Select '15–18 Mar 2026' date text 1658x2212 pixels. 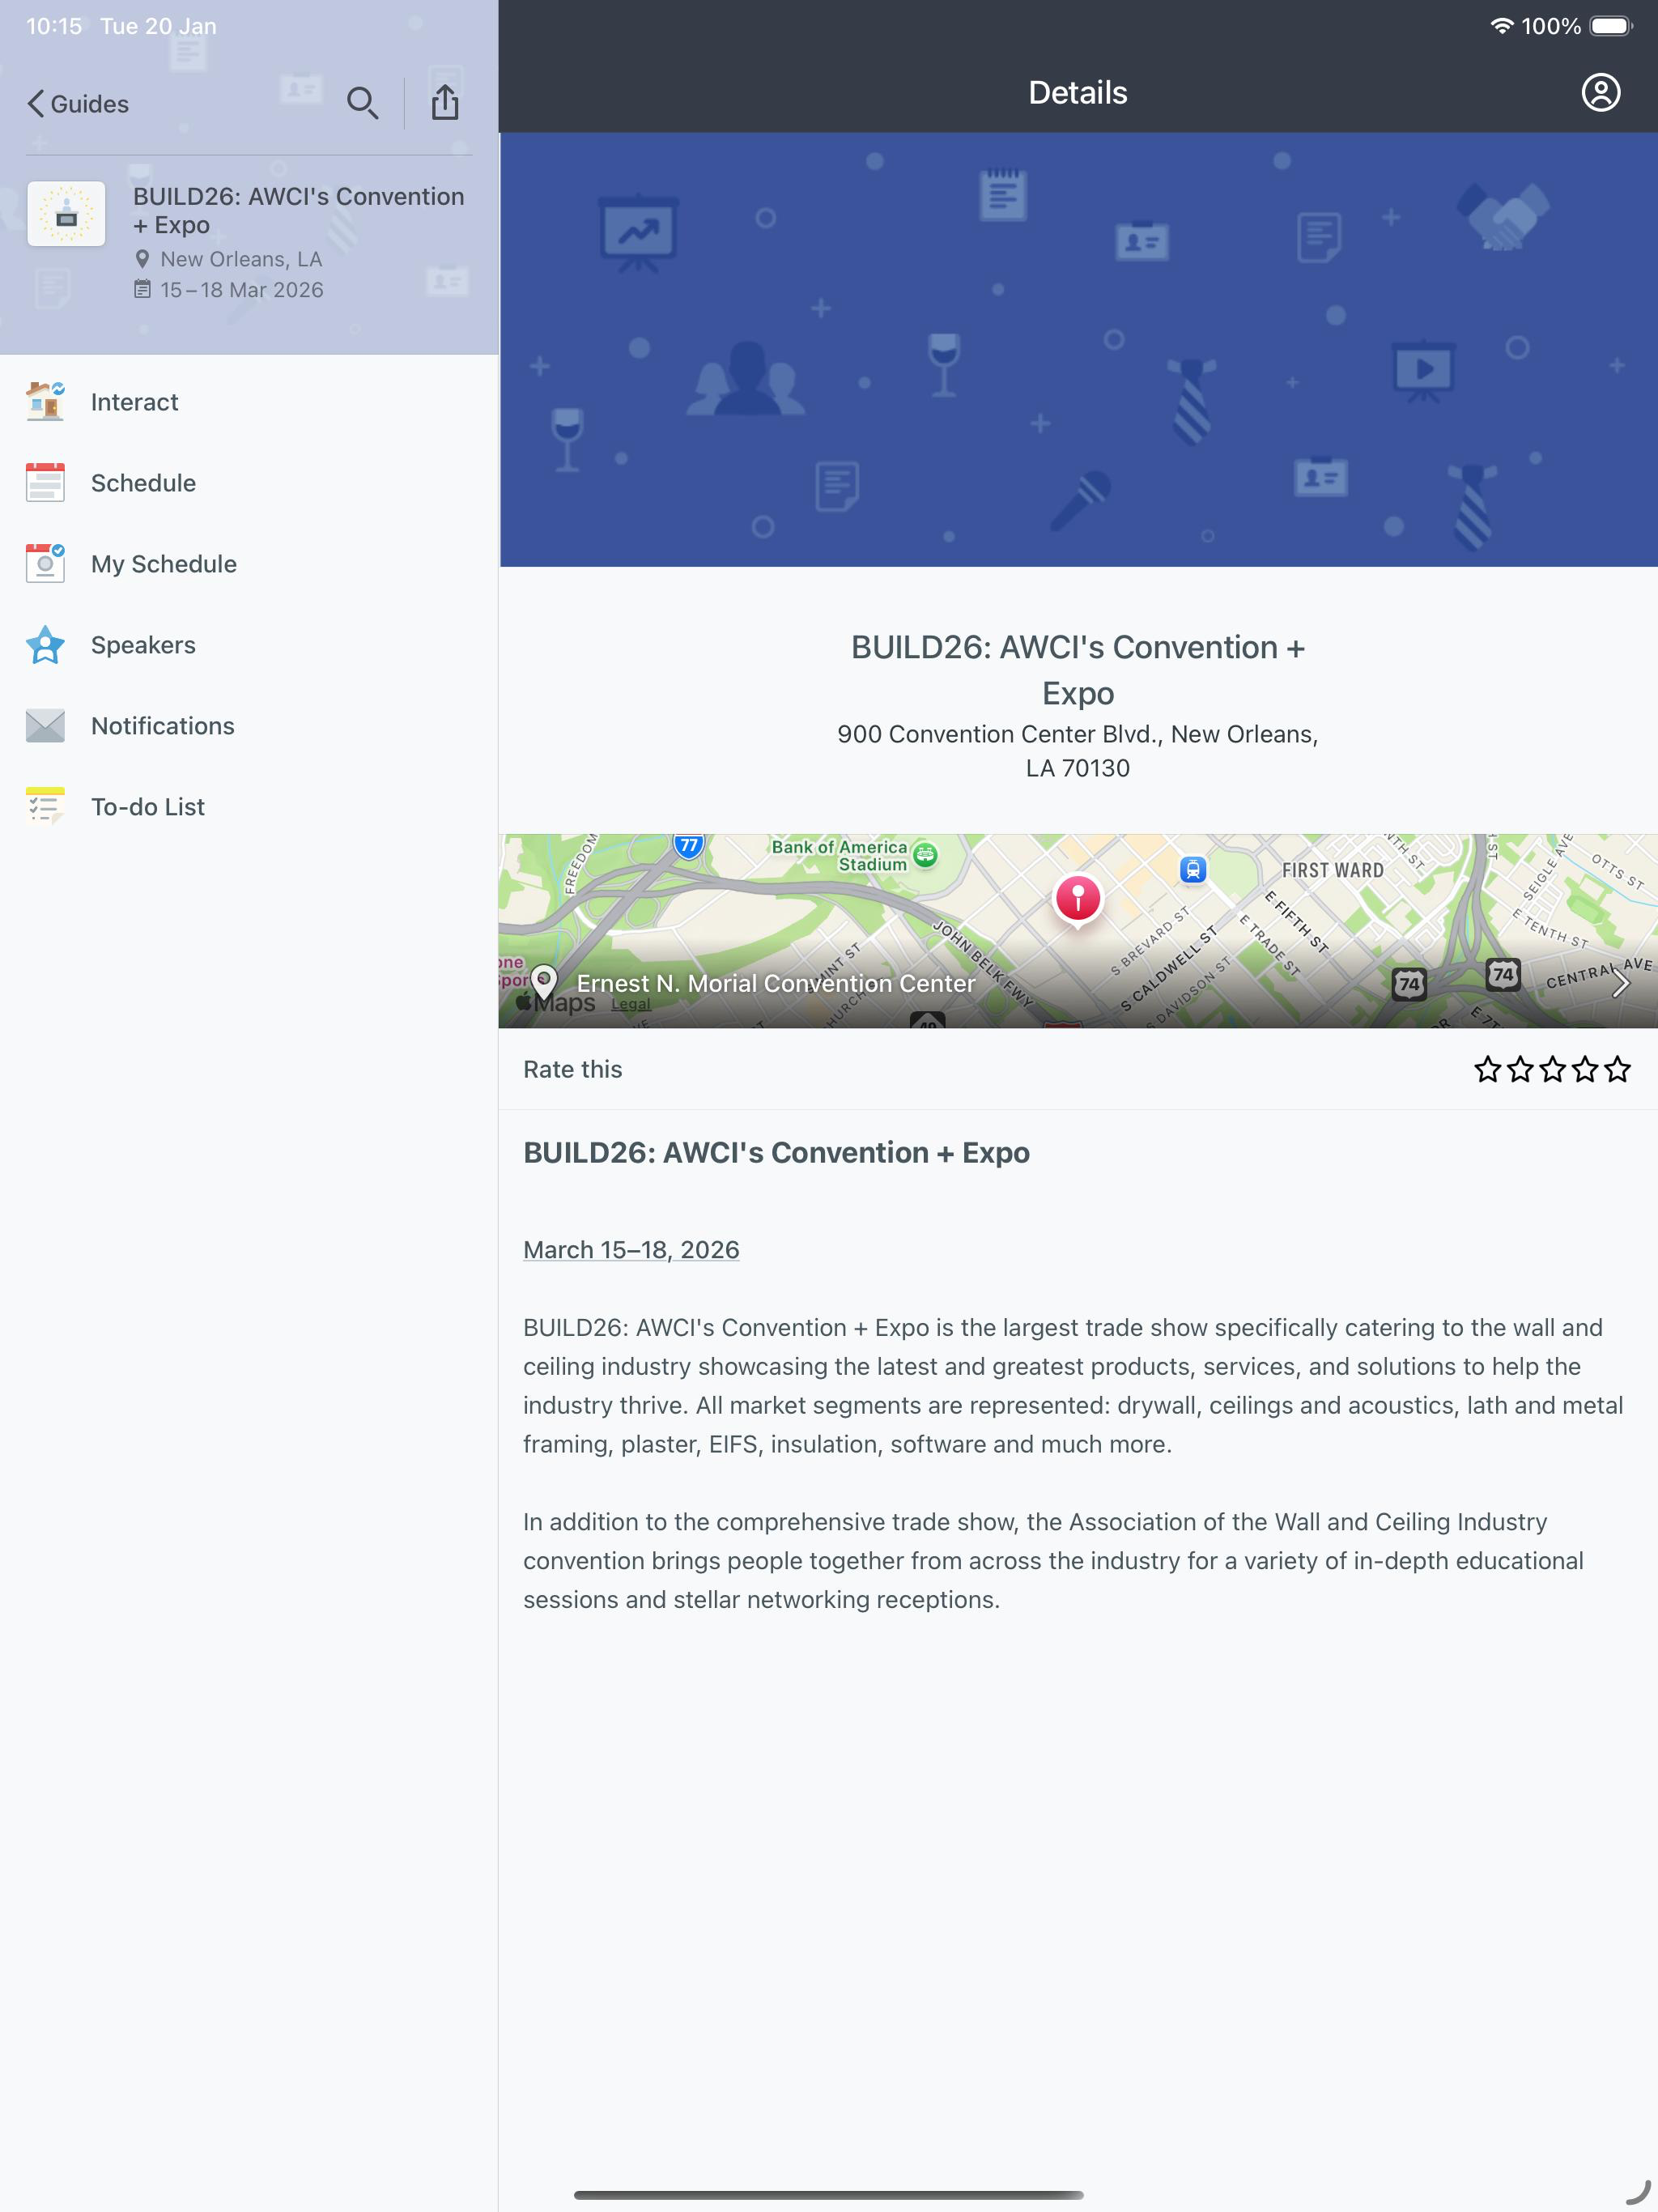coord(242,290)
